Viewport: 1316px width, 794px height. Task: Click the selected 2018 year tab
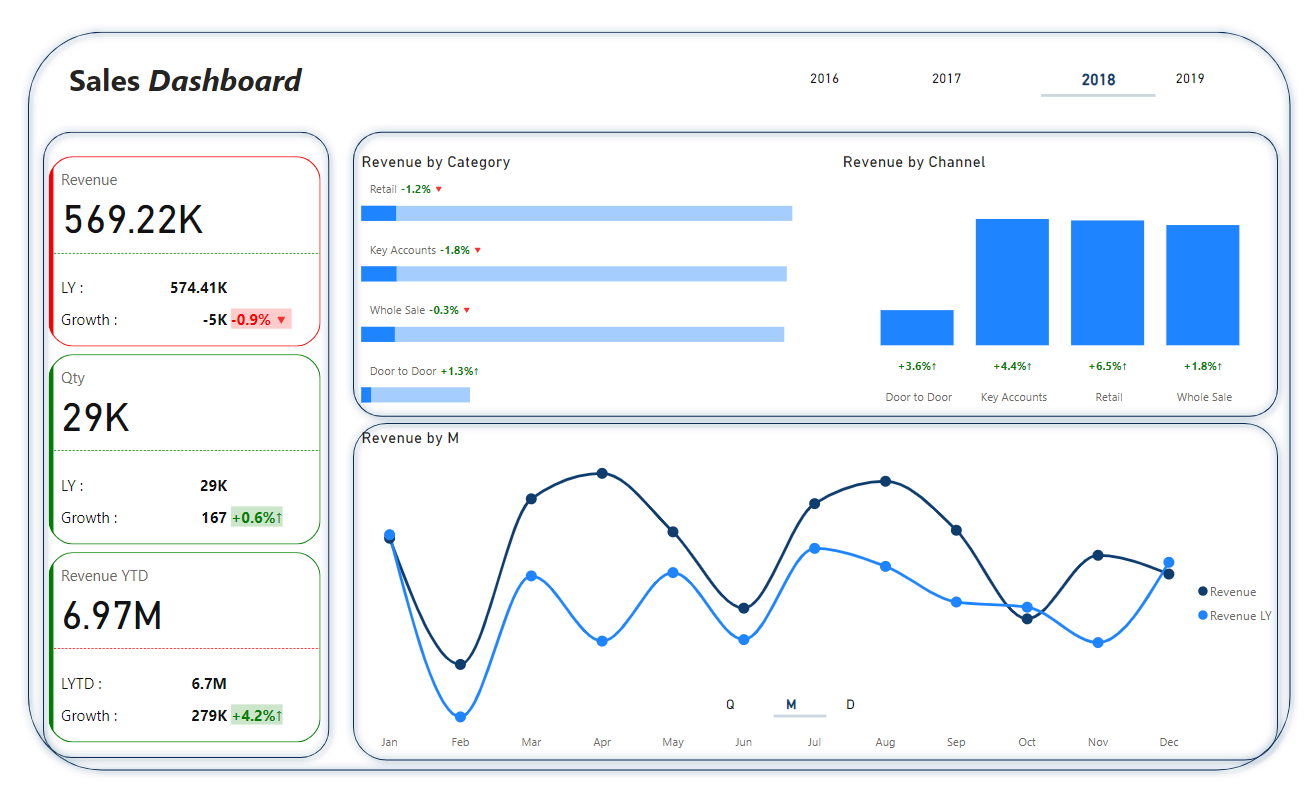(1098, 80)
